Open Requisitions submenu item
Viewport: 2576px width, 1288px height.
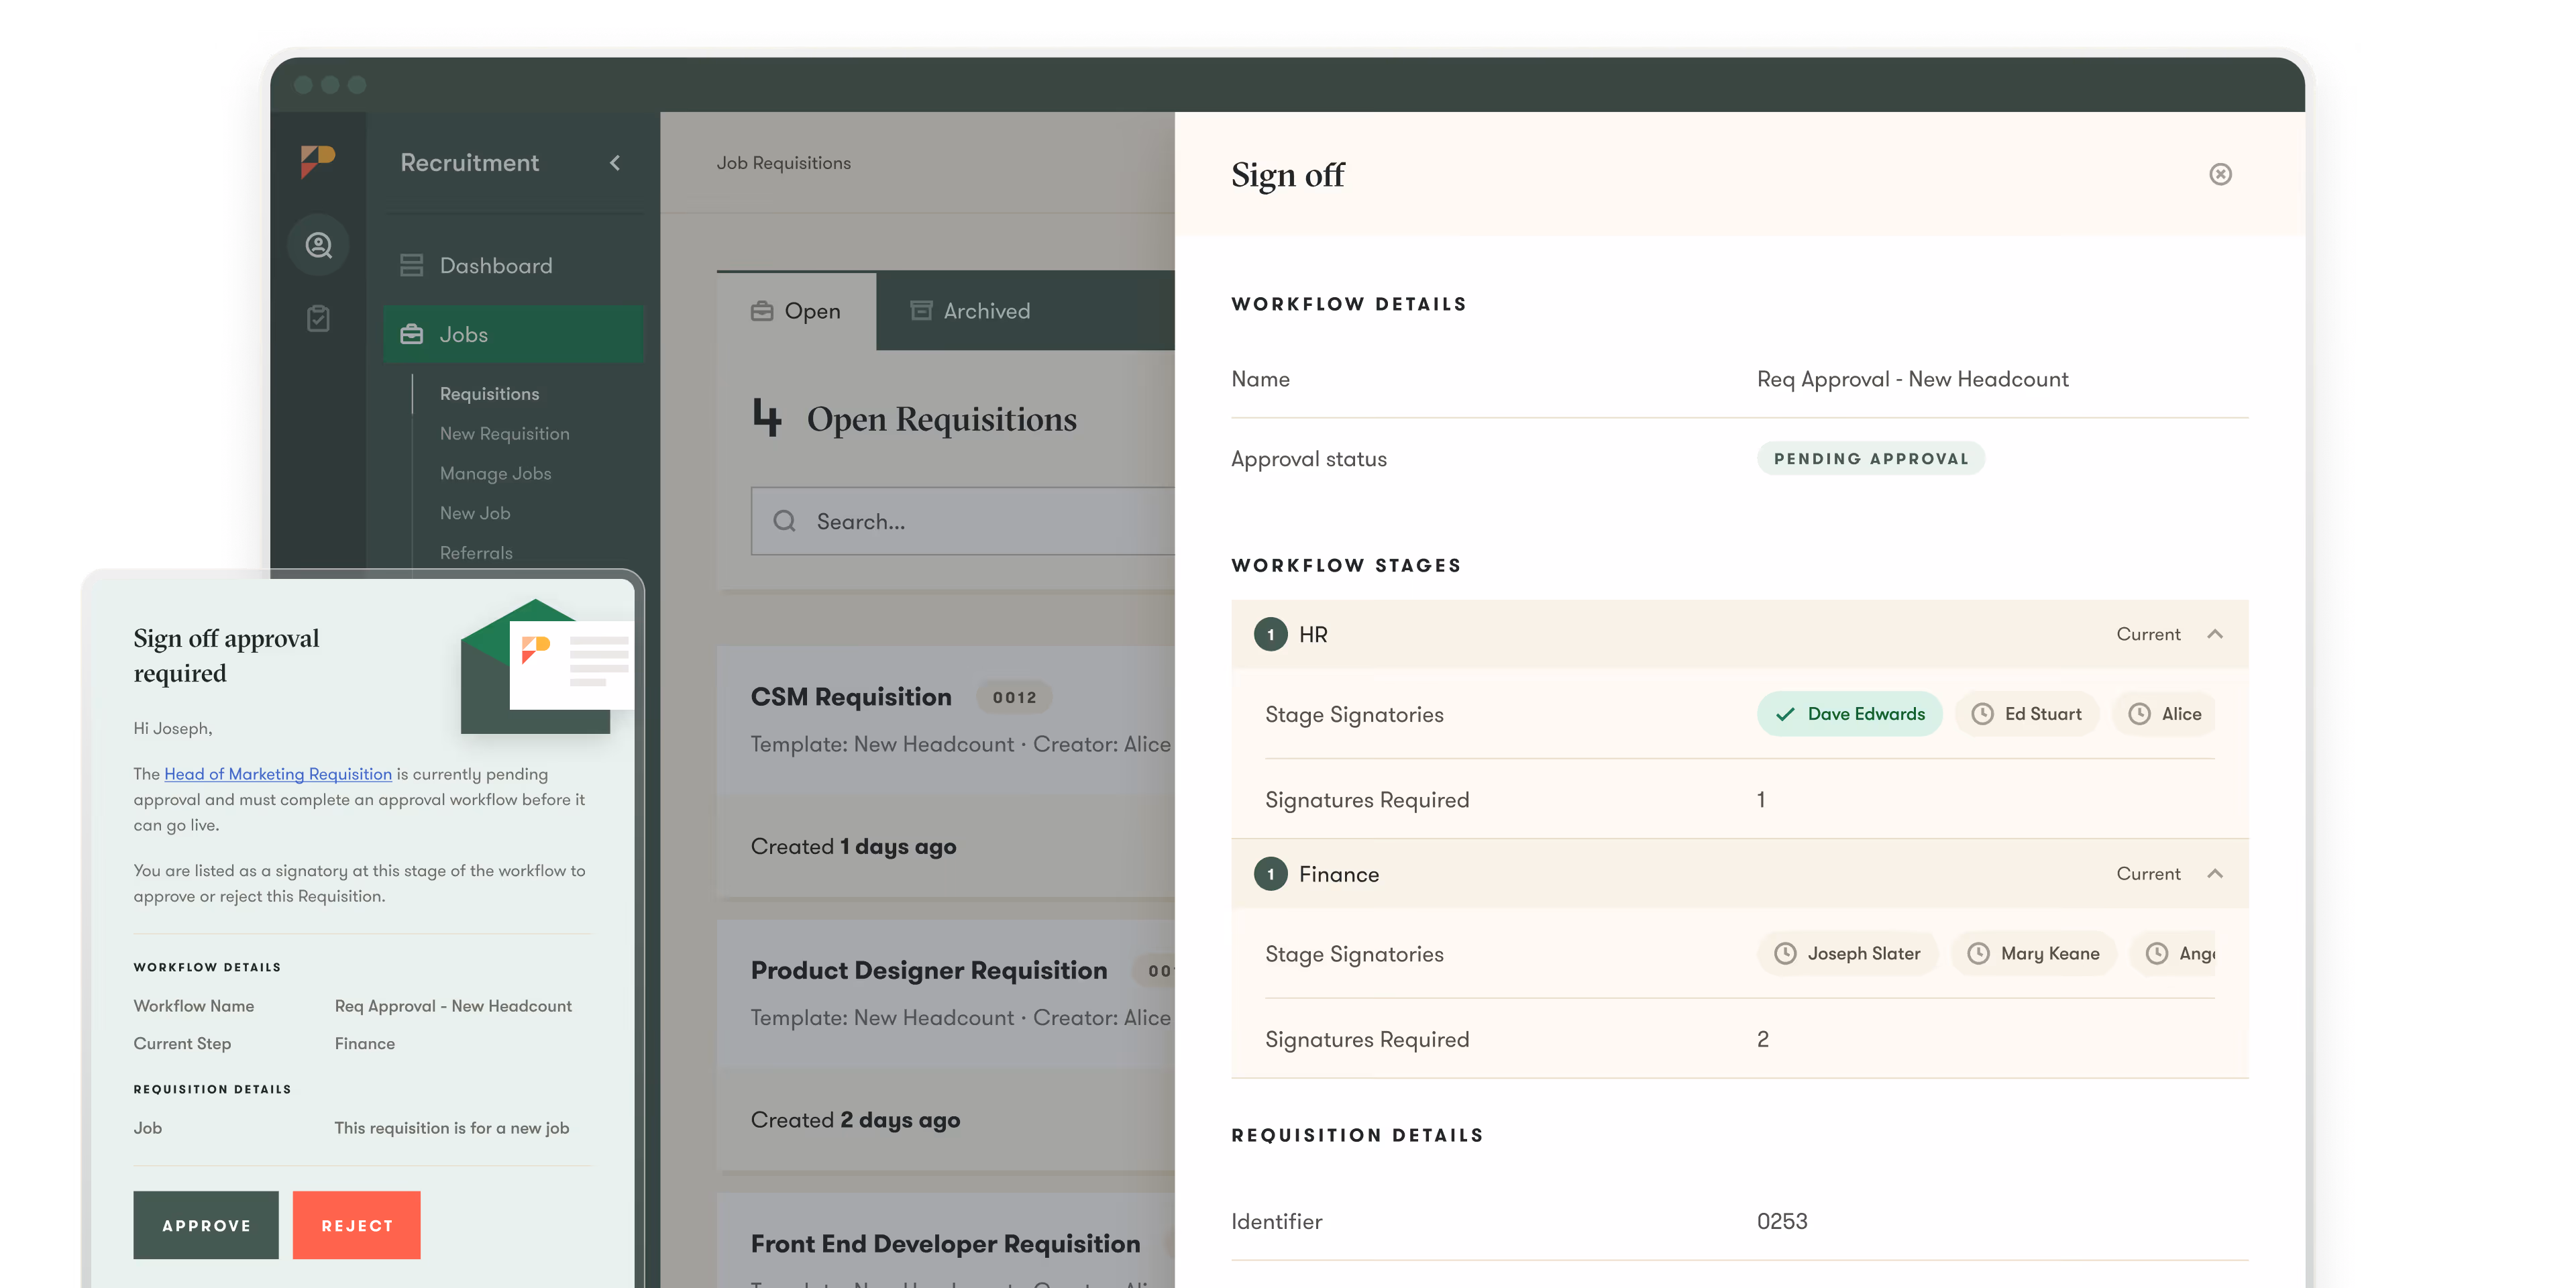(489, 394)
